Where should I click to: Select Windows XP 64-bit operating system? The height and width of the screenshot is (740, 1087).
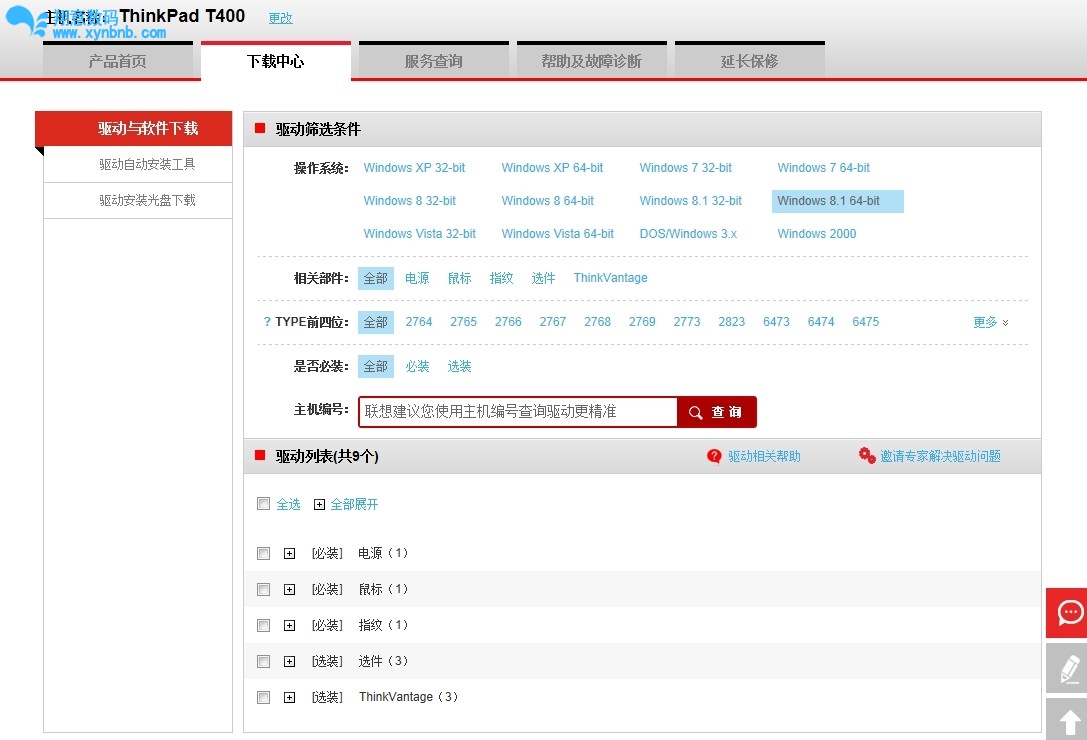click(x=553, y=168)
